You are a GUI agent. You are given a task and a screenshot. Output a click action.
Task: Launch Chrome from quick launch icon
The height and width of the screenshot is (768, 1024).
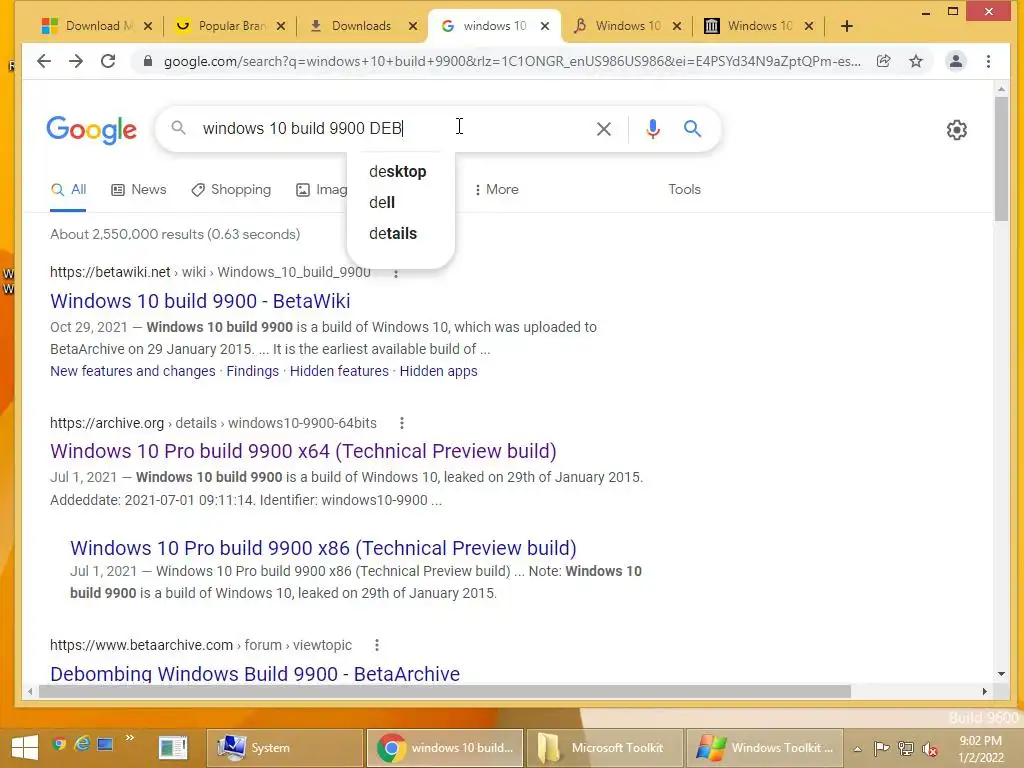[59, 744]
